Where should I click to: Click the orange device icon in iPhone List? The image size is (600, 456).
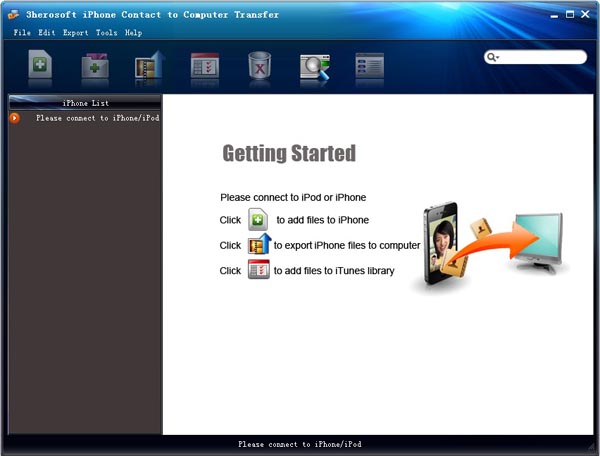(15, 118)
